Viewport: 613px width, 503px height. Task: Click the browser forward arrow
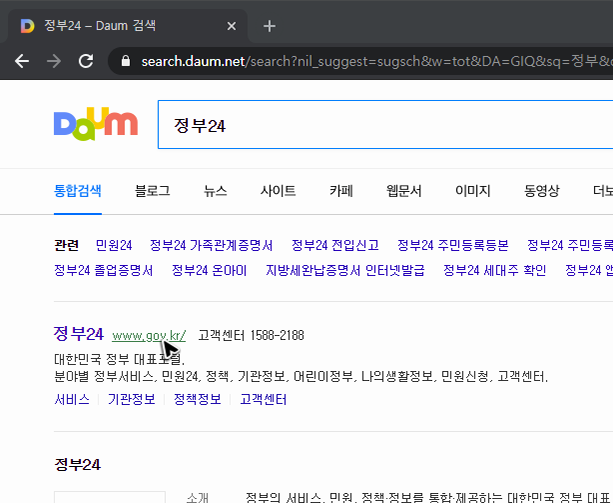tap(54, 61)
